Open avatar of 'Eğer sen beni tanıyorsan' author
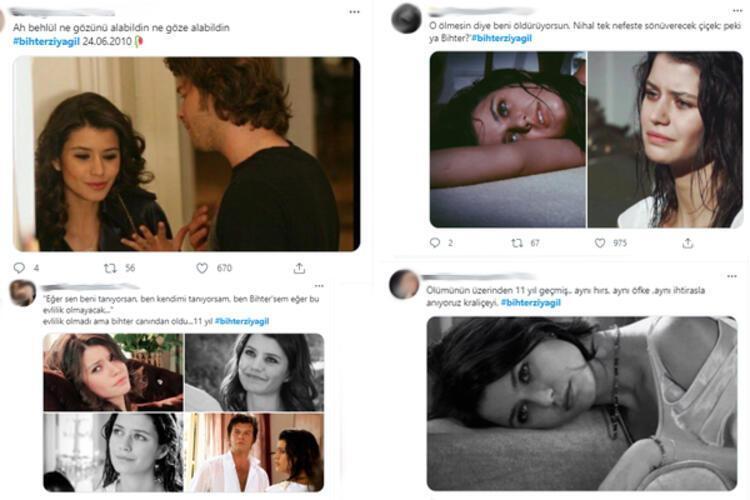Image resolution: width=750 pixels, height=500 pixels. pyautogui.click(x=22, y=292)
